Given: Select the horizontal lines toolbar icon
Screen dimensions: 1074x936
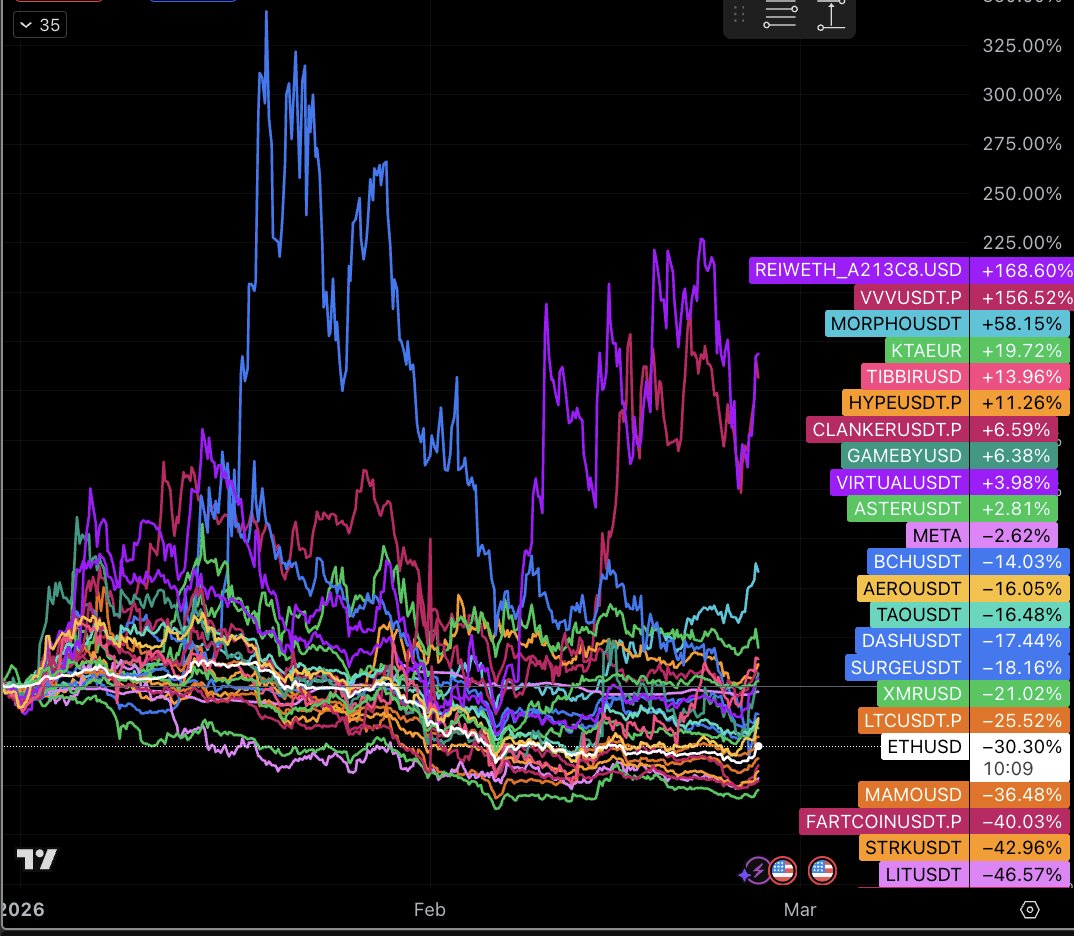Looking at the screenshot, I should (780, 15).
